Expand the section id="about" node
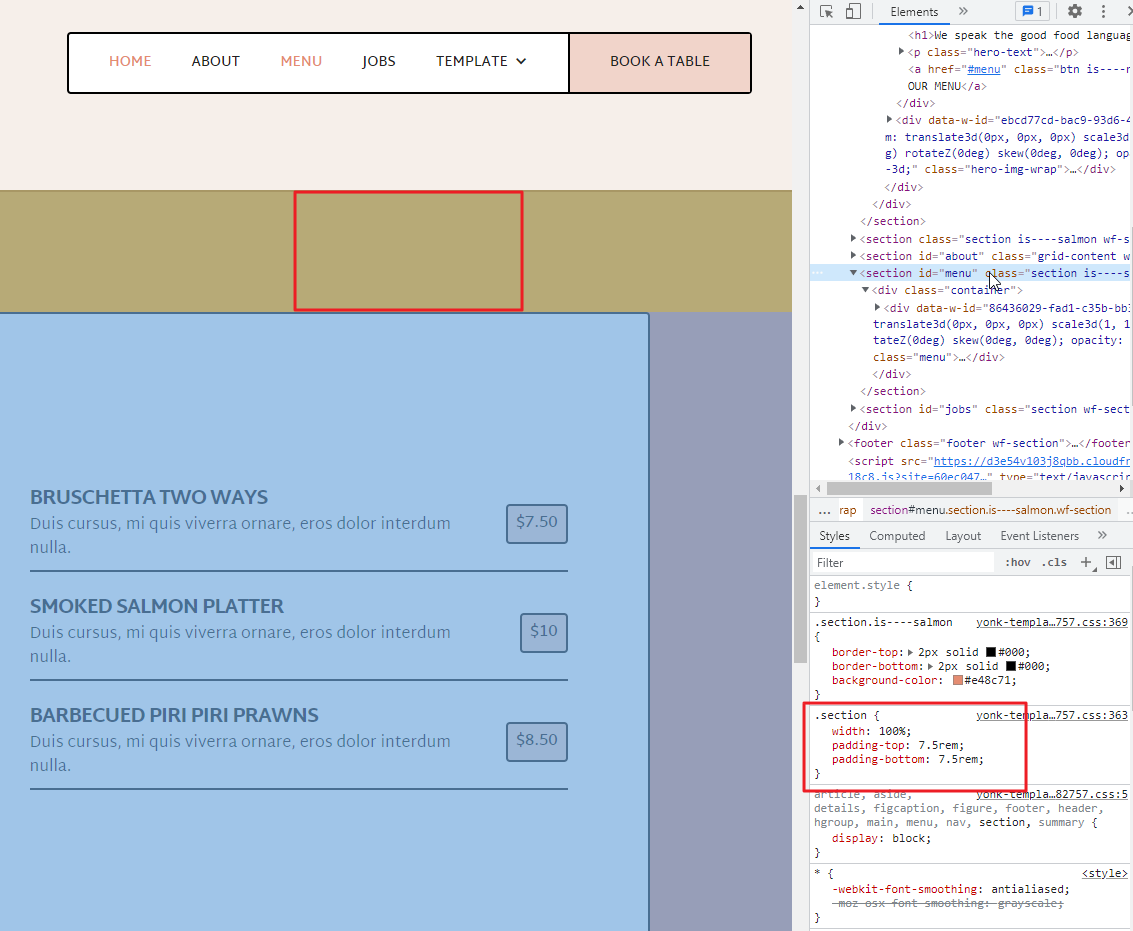1133x931 pixels. coord(853,256)
